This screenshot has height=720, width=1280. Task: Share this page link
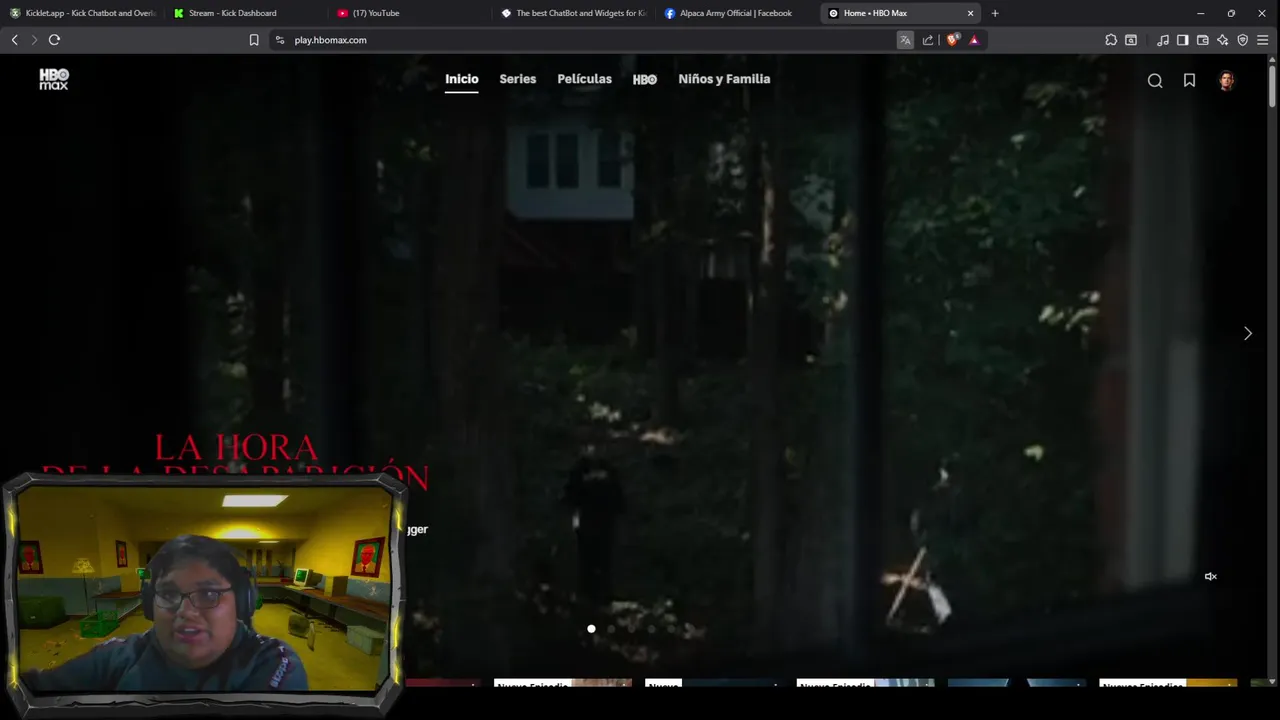tap(928, 40)
